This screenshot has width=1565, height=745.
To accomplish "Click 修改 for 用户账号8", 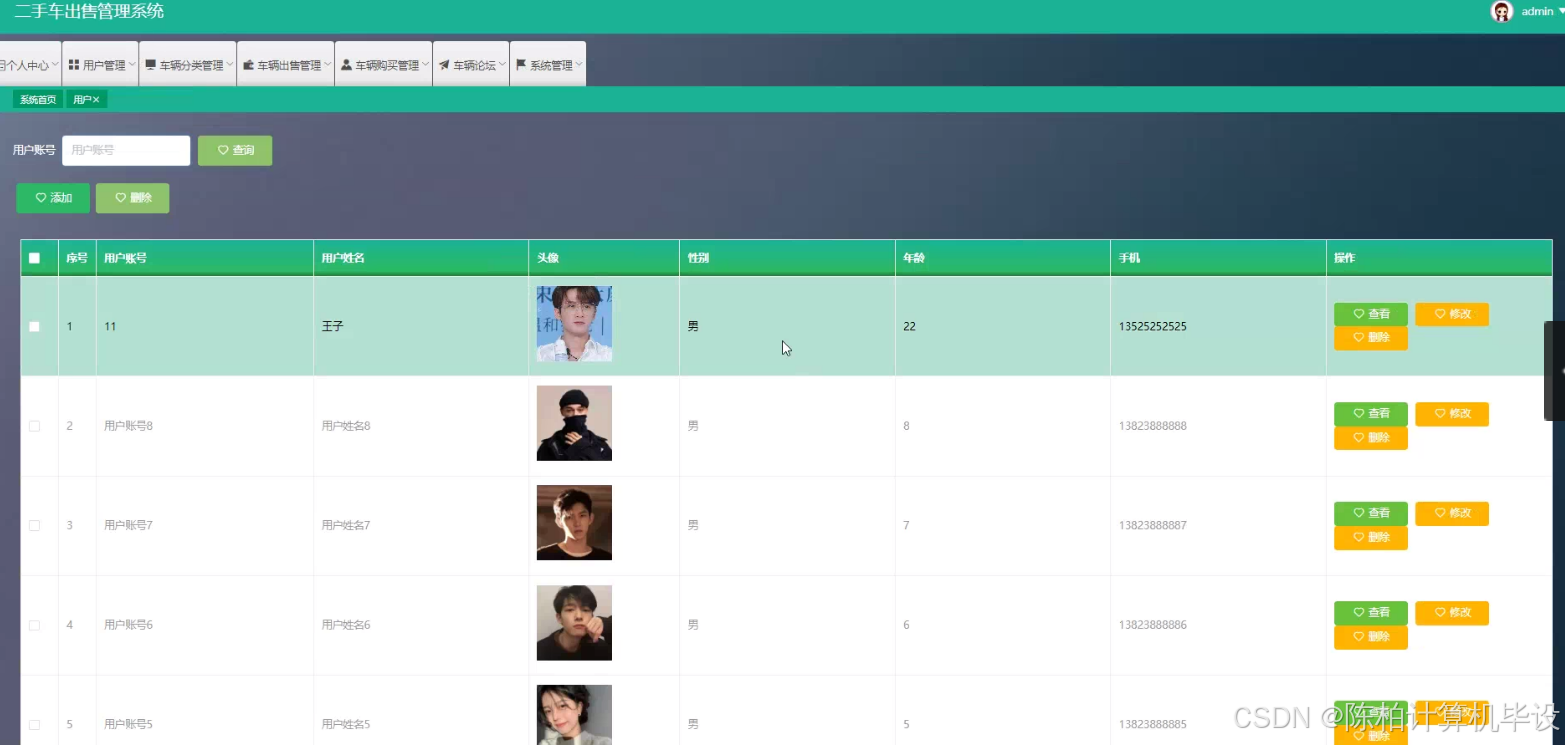I will coord(1452,414).
